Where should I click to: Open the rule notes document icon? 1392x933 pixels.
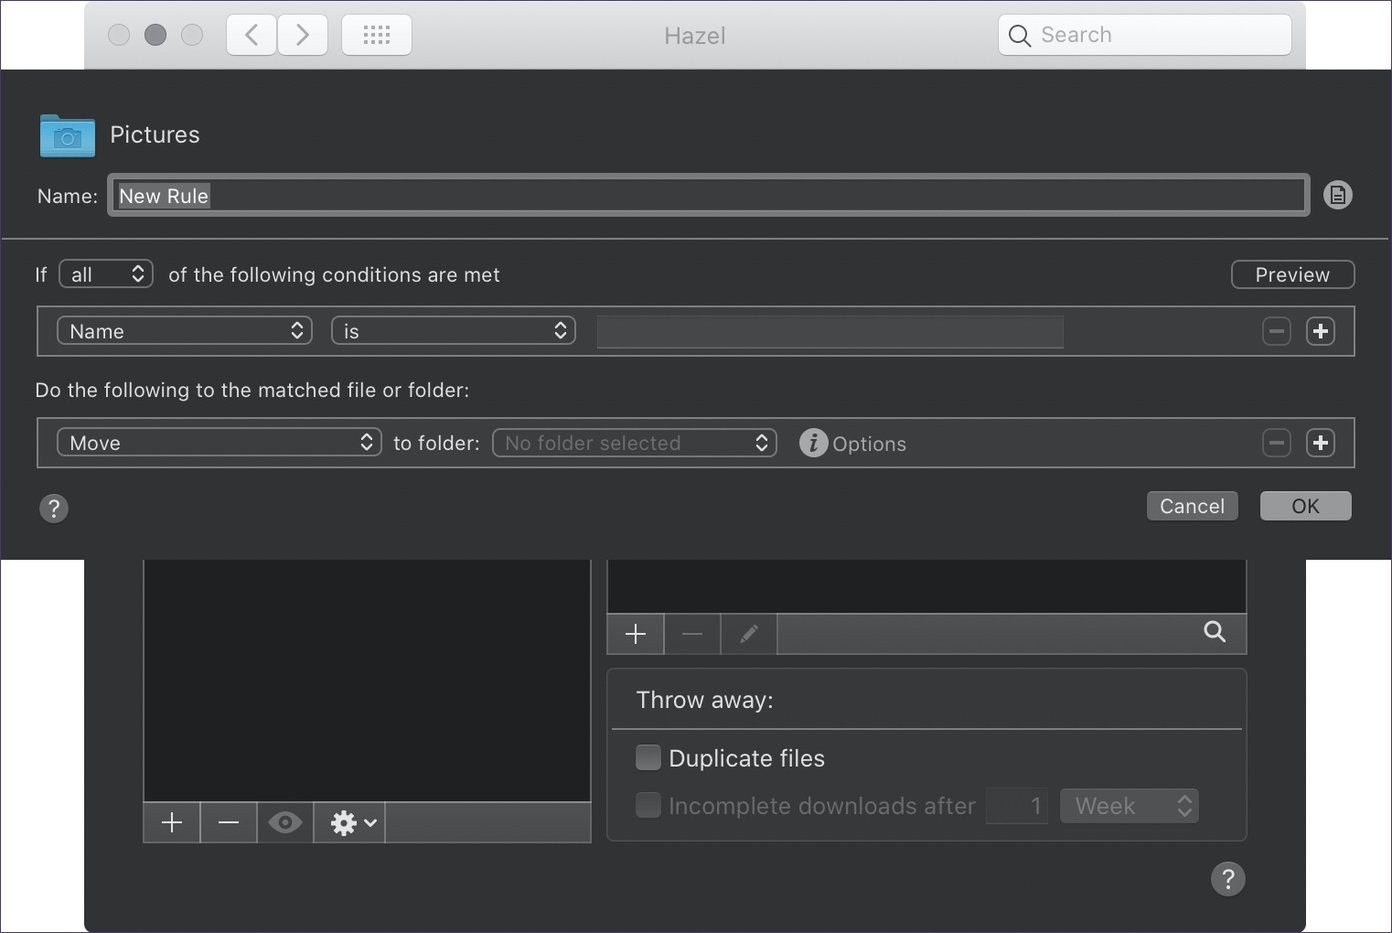point(1337,195)
